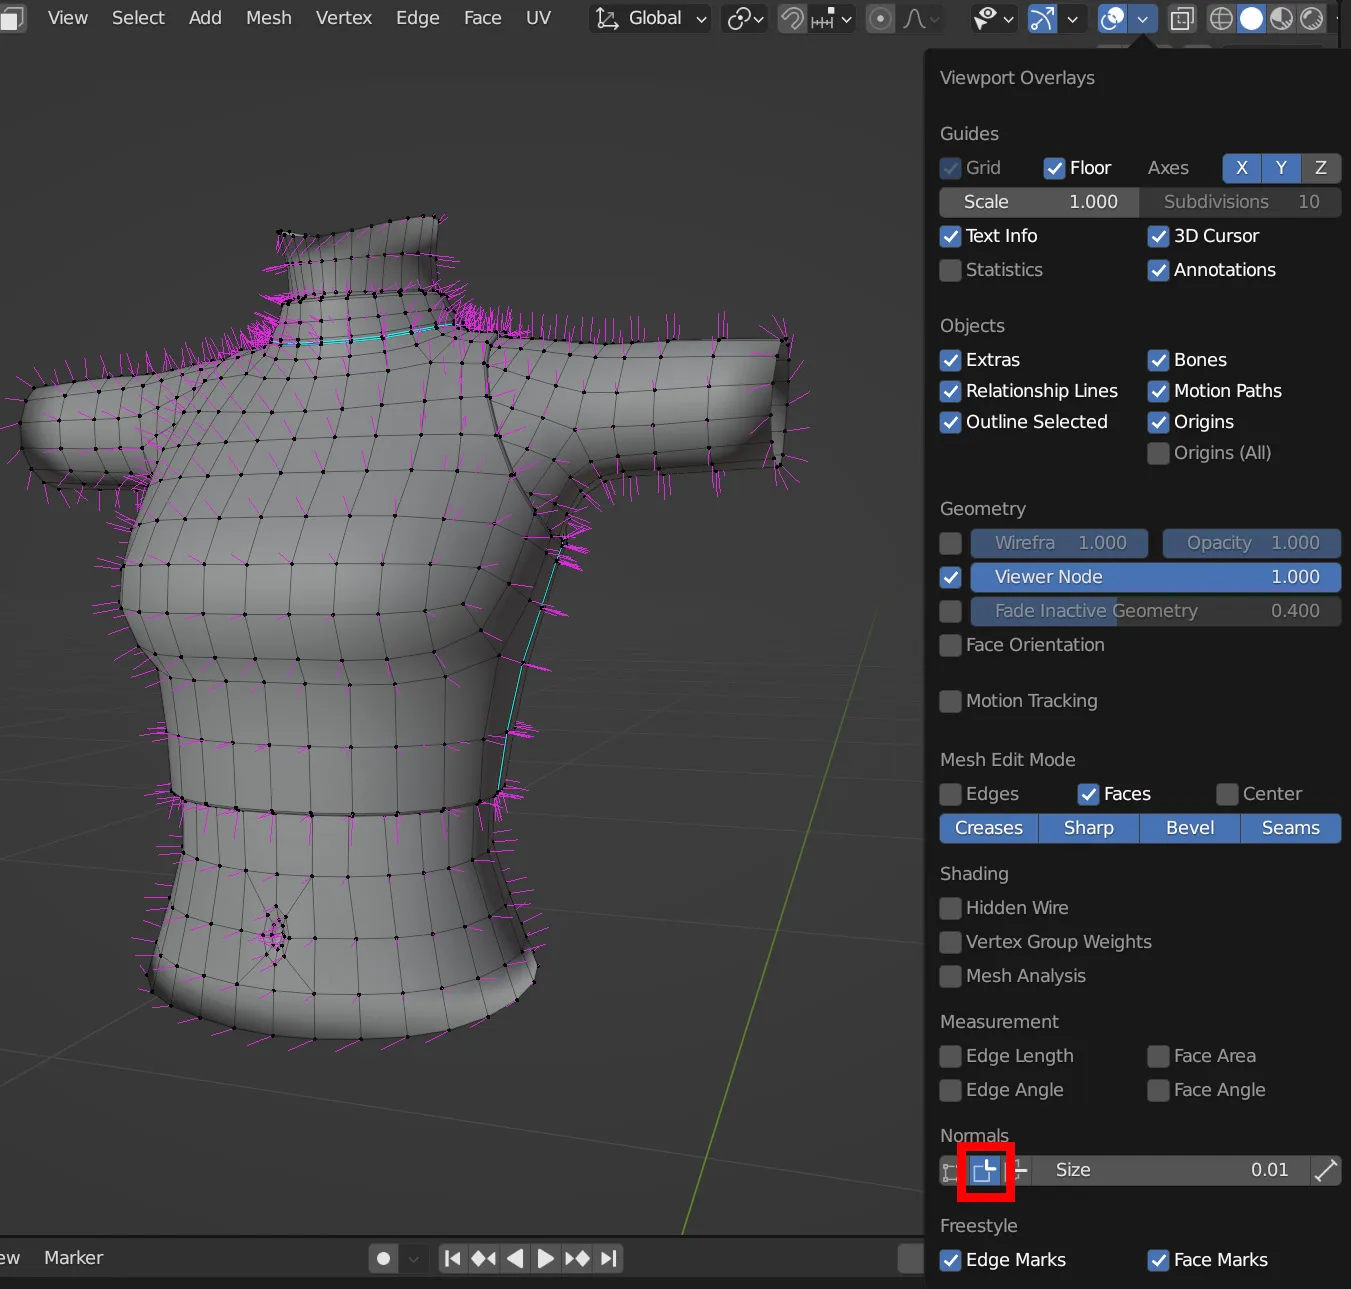This screenshot has height=1289, width=1351.
Task: Open the Vertex menu
Action: point(344,18)
